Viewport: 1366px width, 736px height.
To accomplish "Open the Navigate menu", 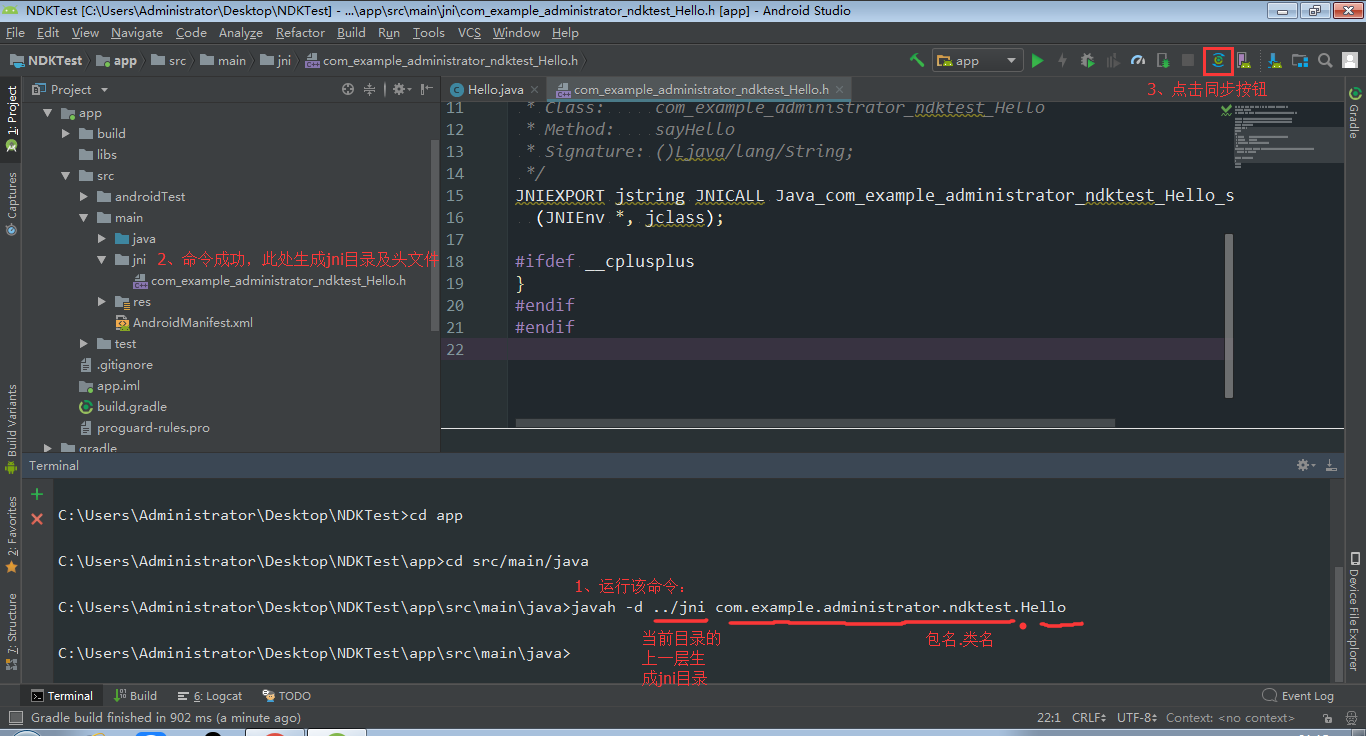I will click(x=137, y=33).
